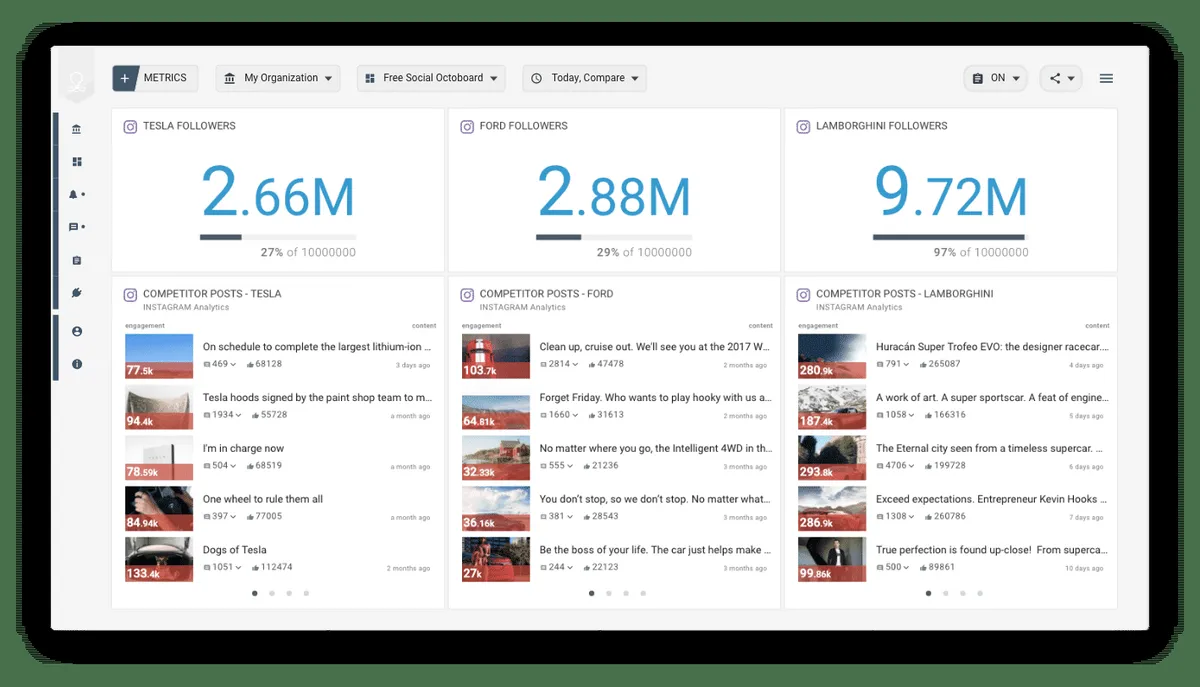Click the info icon in sidebar

77,364
